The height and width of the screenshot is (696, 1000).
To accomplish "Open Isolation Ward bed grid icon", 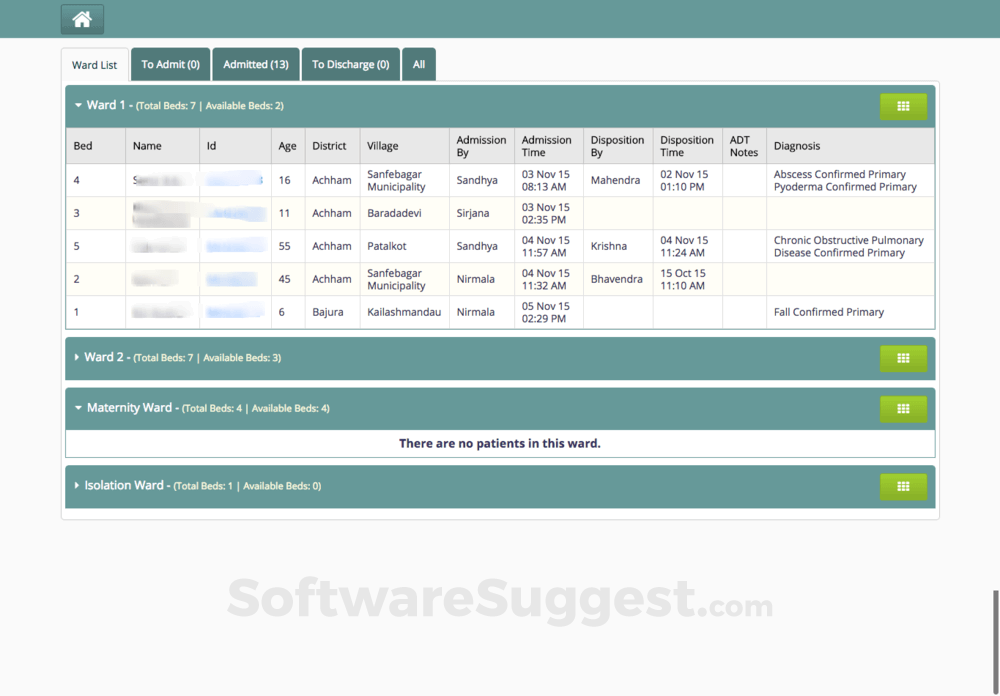I will [903, 486].
